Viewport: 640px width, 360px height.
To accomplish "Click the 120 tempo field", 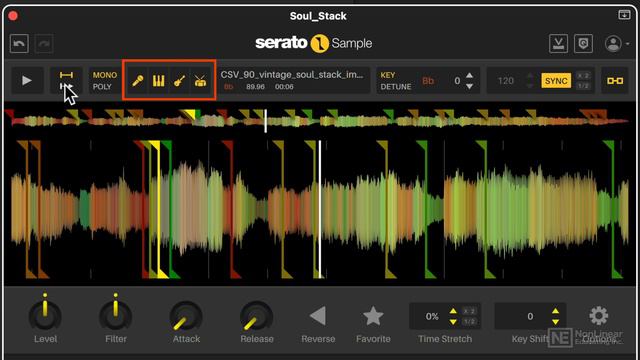I will point(506,81).
